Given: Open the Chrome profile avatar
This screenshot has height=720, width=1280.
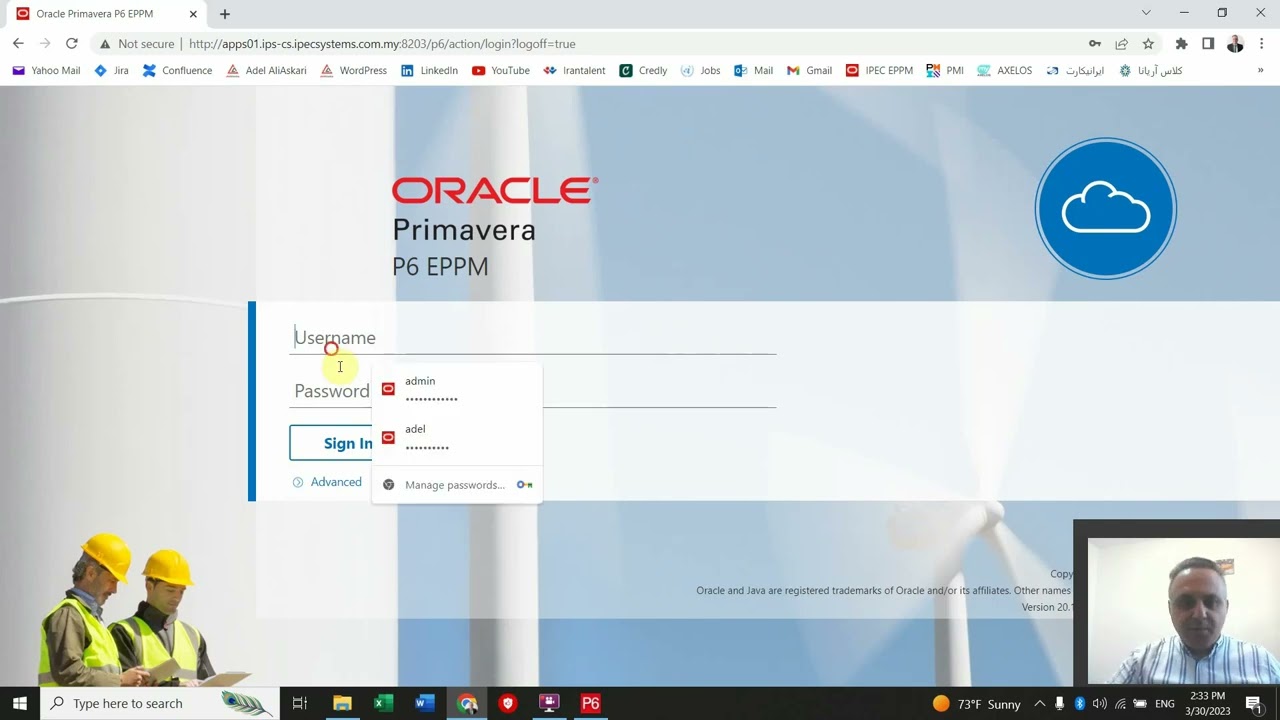Looking at the screenshot, I should (1235, 43).
